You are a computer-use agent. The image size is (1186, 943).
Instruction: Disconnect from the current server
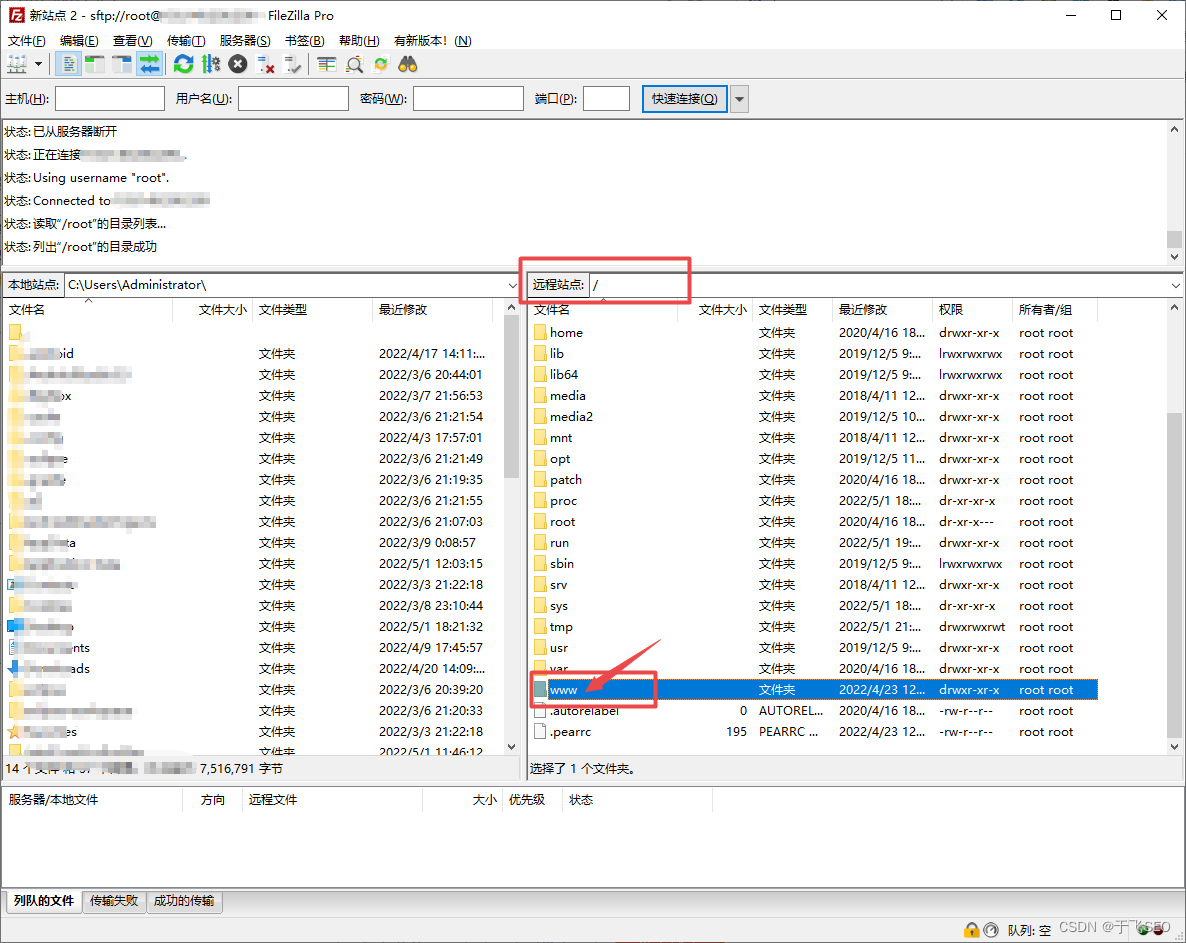pyautogui.click(x=265, y=64)
